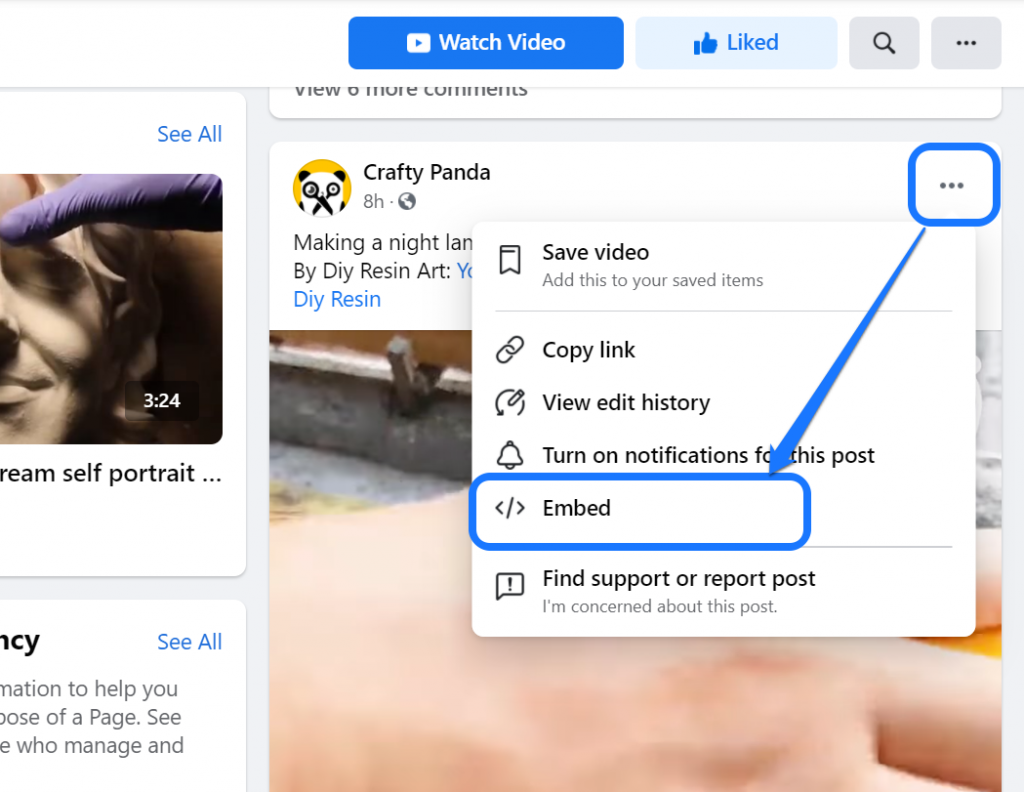Click the edit history pencil icon

pos(509,402)
